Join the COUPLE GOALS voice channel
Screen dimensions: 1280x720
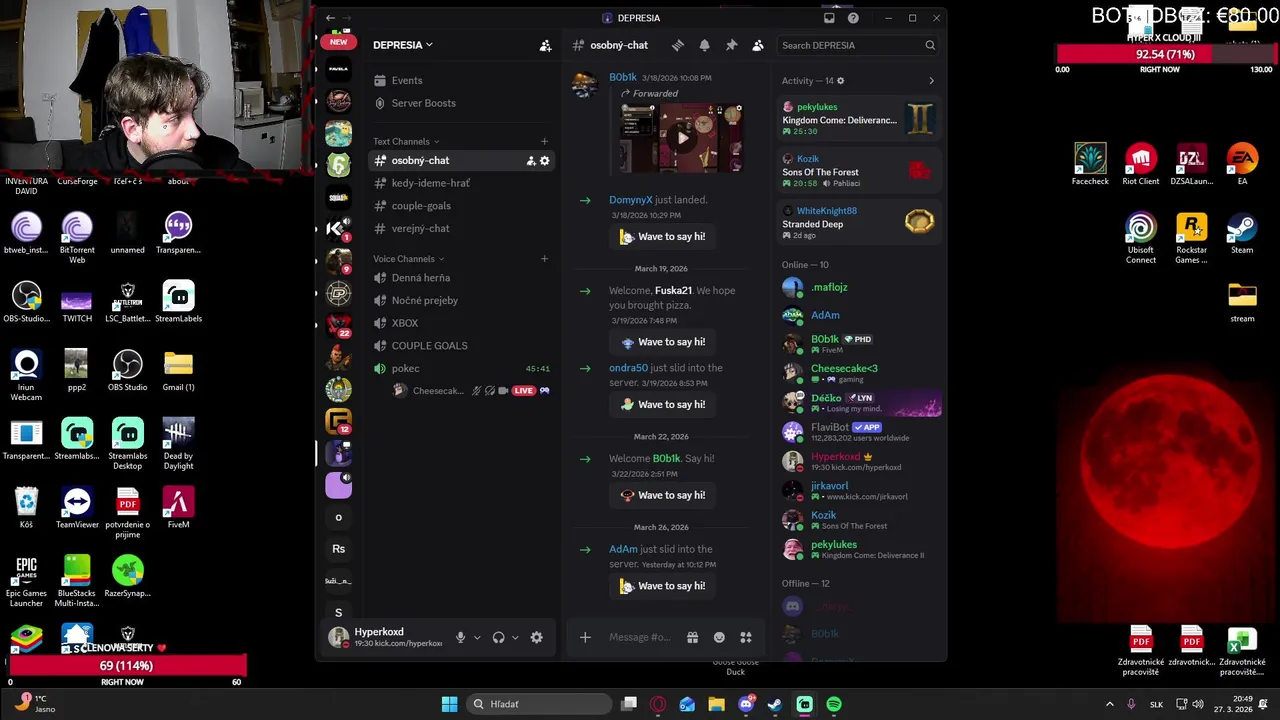[461, 345]
